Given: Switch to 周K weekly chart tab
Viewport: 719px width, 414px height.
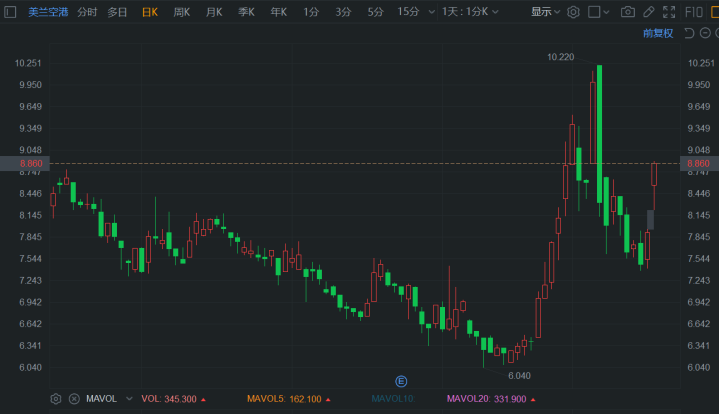Looking at the screenshot, I should pos(181,12).
